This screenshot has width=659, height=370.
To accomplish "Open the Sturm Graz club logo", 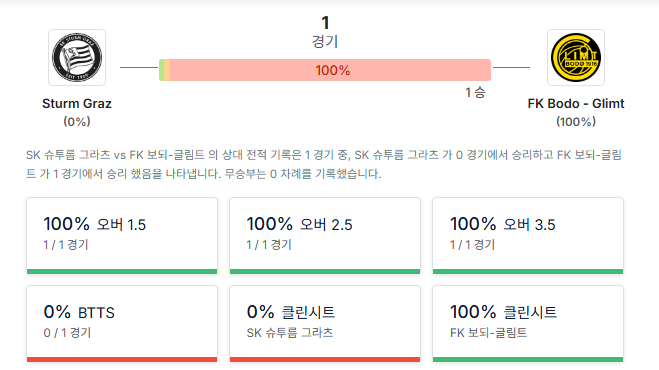I will pos(77,58).
